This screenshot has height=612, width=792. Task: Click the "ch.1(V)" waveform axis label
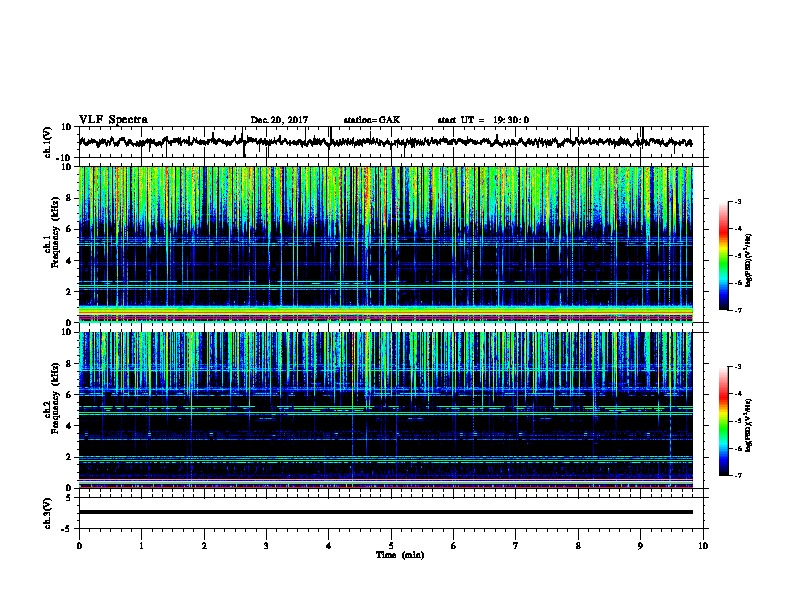pos(48,142)
